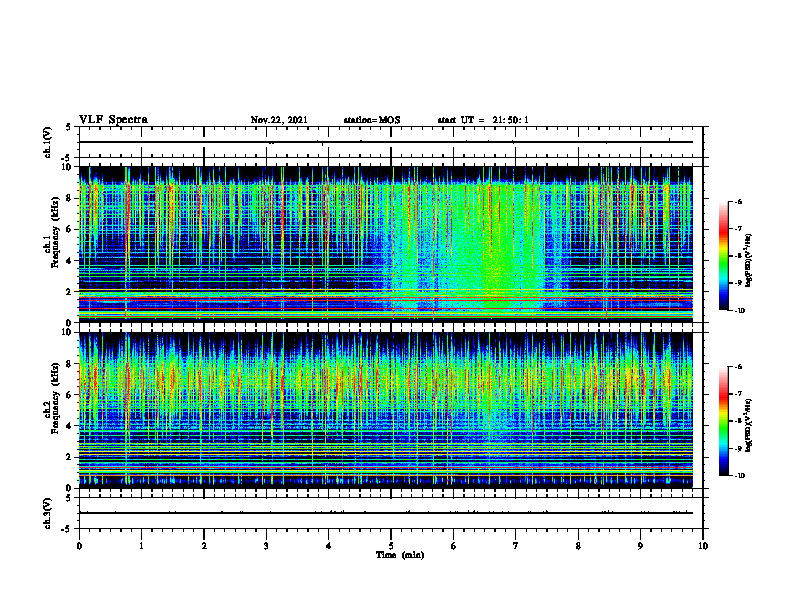Image resolution: width=792 pixels, height=612 pixels.
Task: Click ch.1 colorbar top tick "-6"
Action: point(738,202)
